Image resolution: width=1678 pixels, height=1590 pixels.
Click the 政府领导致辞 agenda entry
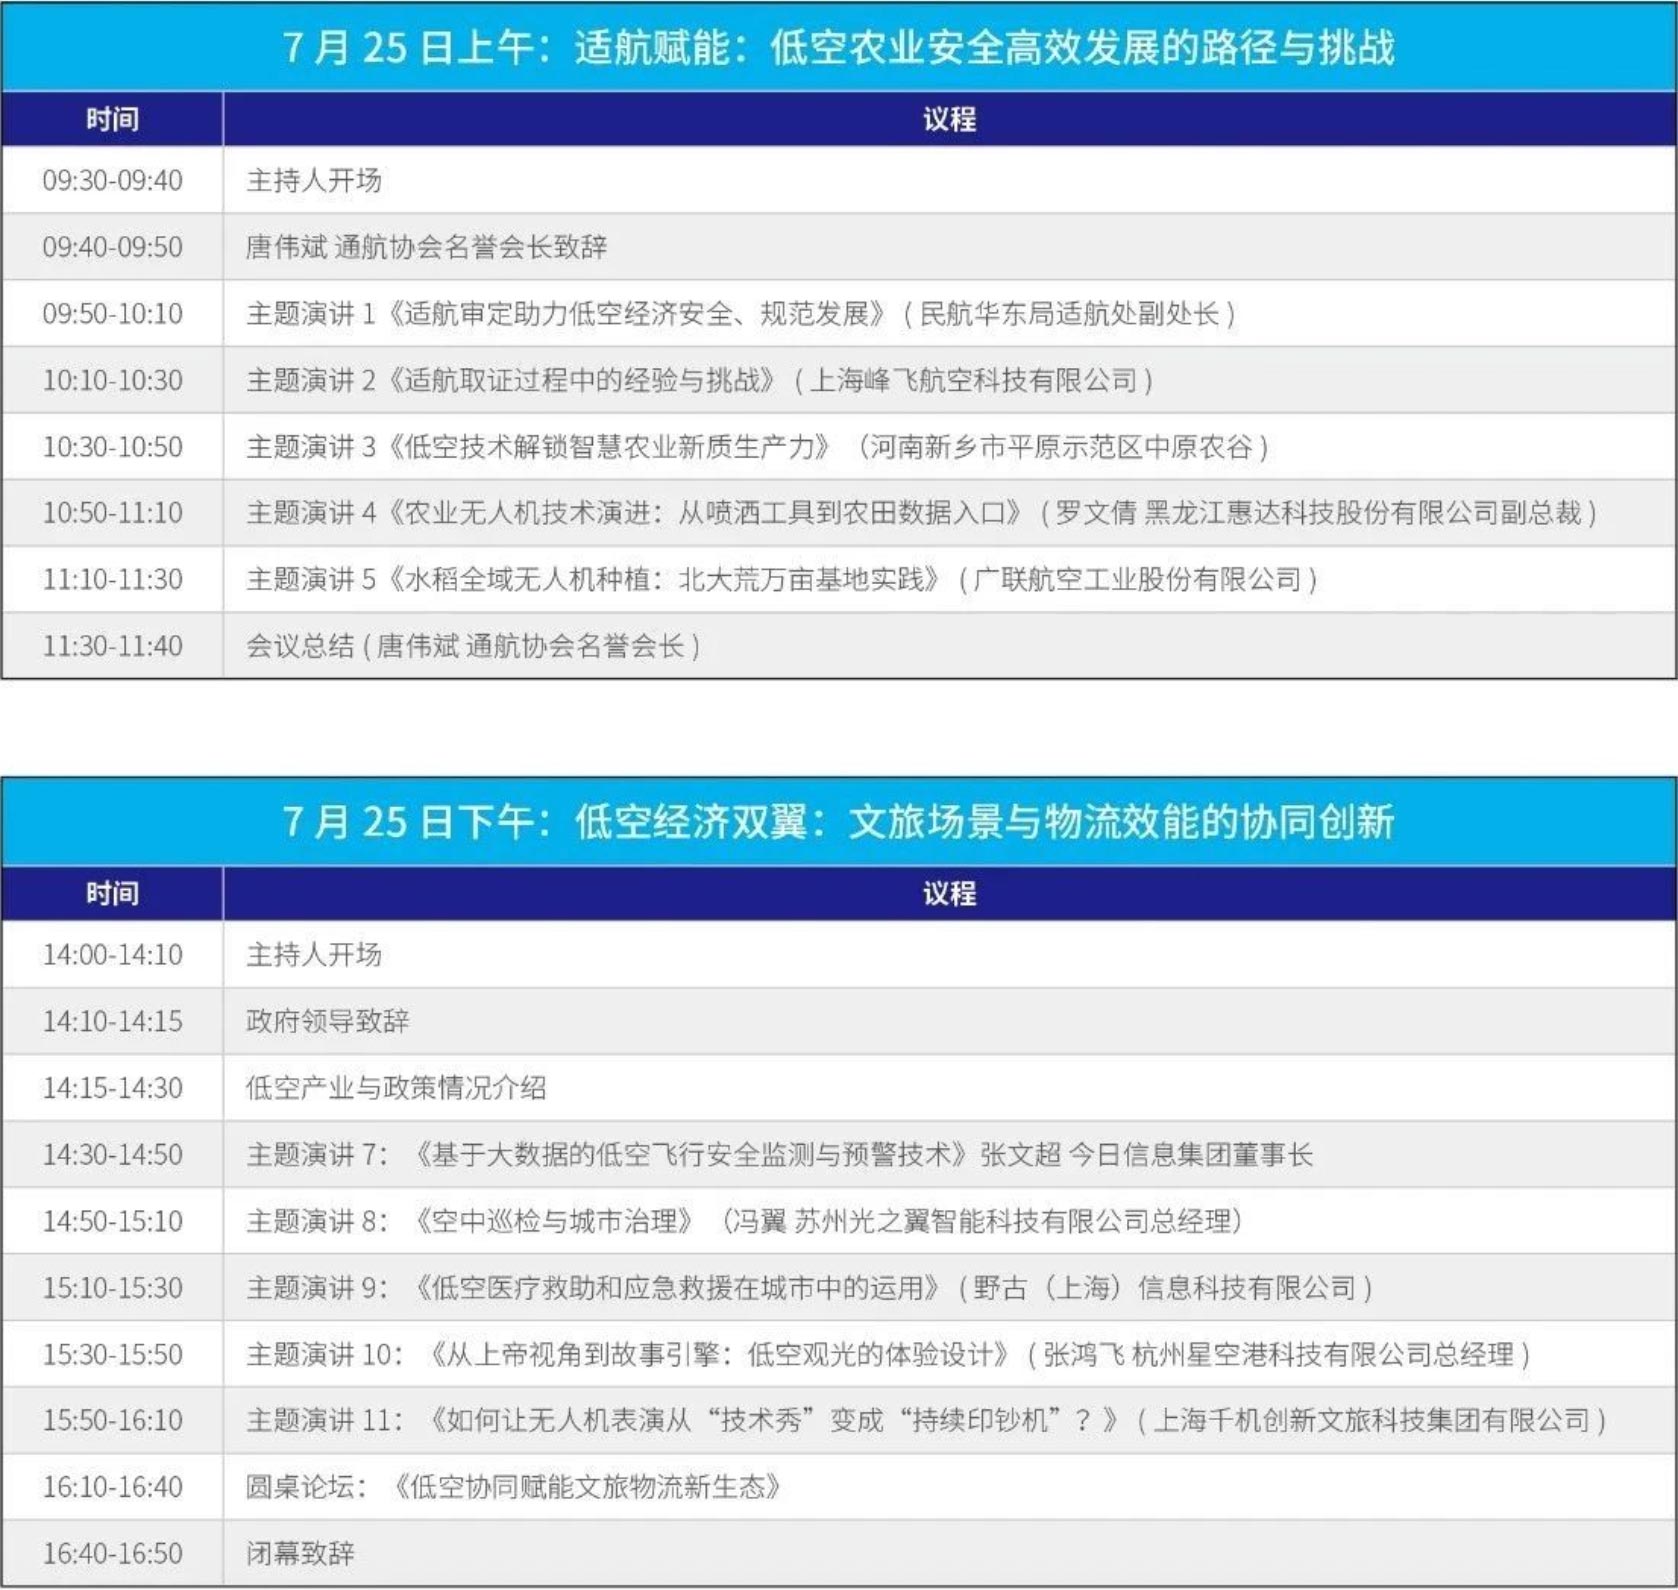click(x=328, y=1021)
